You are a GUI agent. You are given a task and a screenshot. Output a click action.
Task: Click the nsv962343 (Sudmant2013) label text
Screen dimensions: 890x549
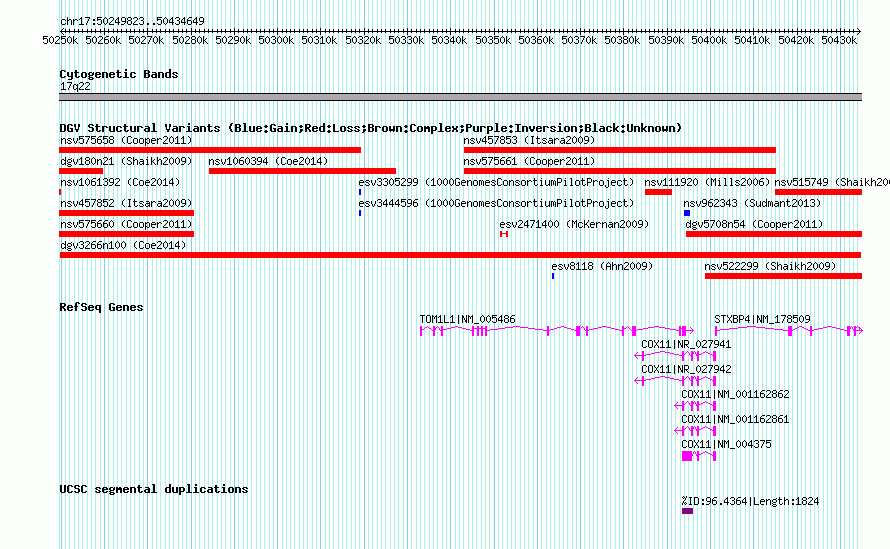click(x=752, y=203)
